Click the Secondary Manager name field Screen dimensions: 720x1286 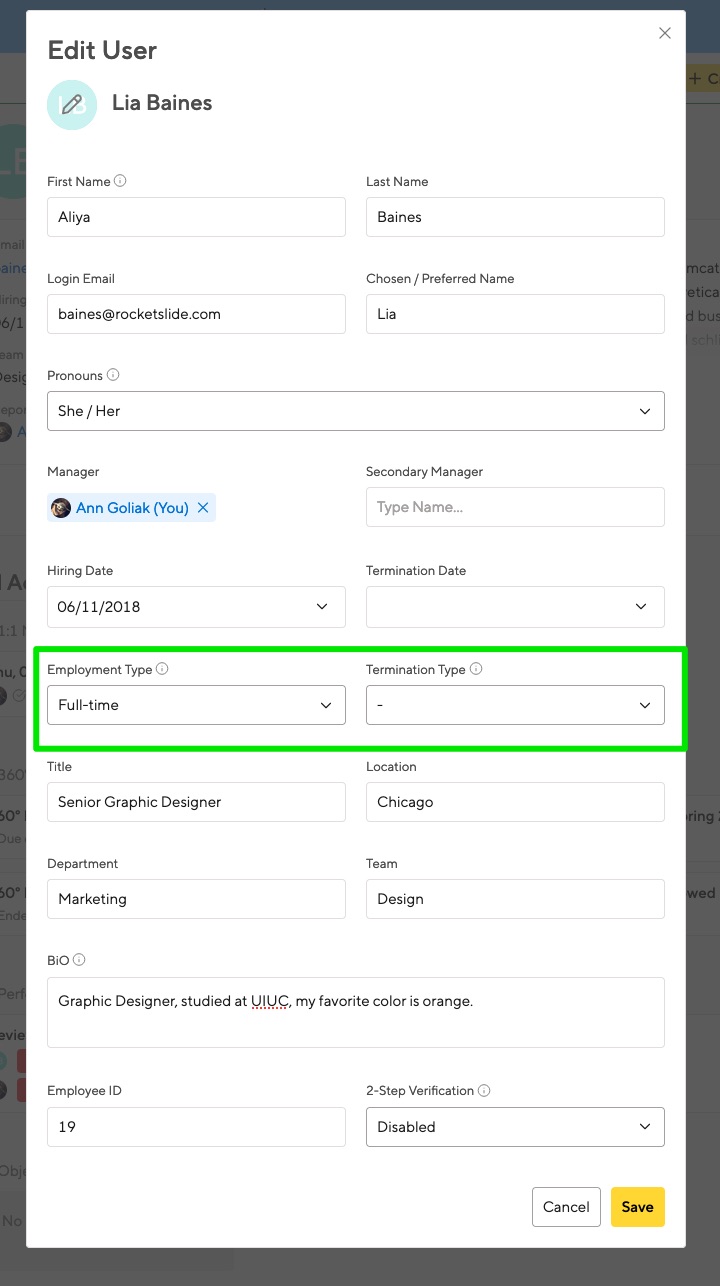click(515, 507)
